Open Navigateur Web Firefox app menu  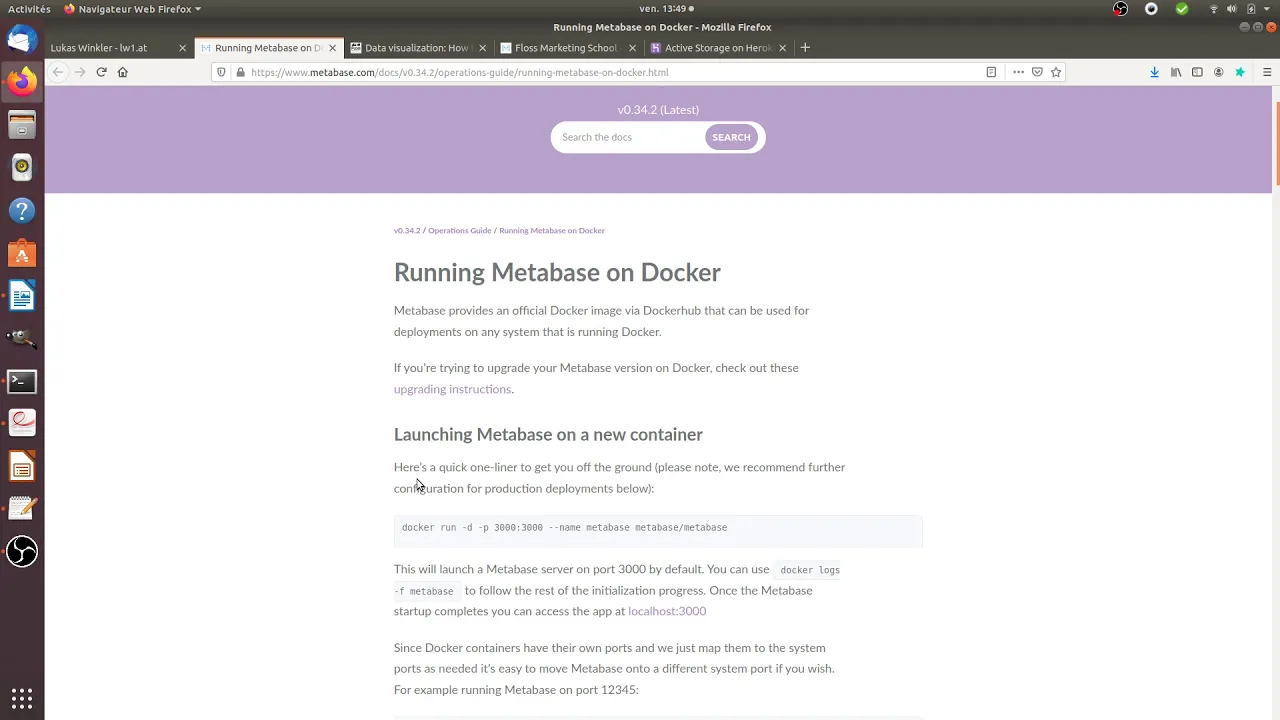pos(132,9)
